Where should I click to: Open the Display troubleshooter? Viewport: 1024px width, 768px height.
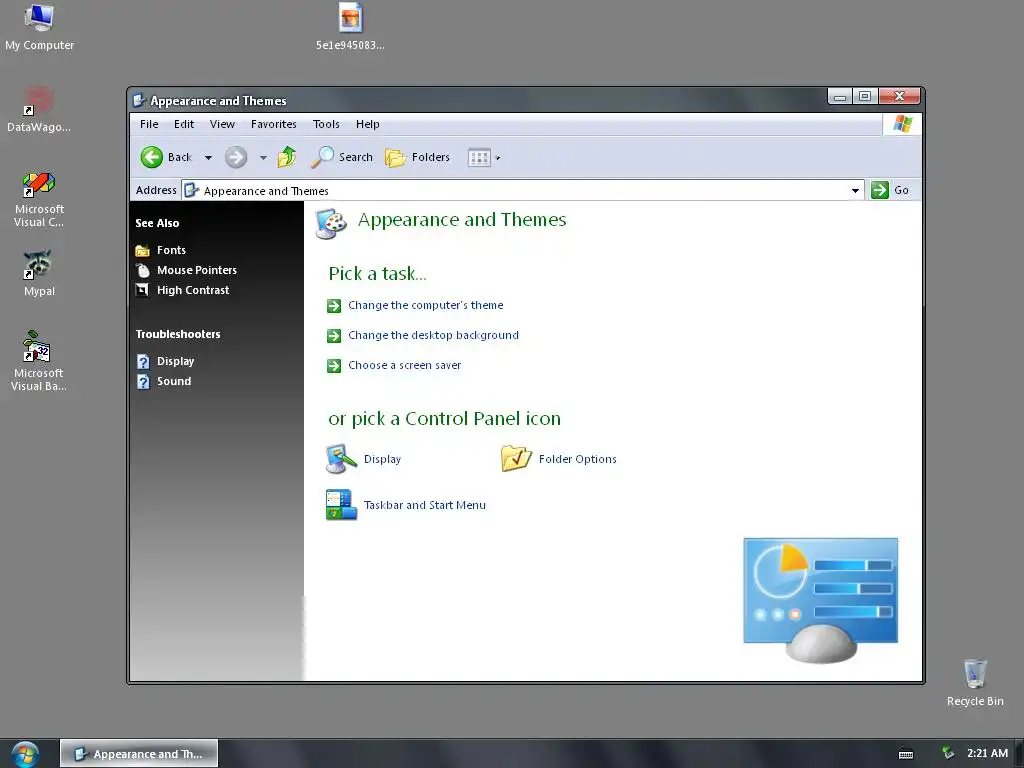[x=175, y=361]
